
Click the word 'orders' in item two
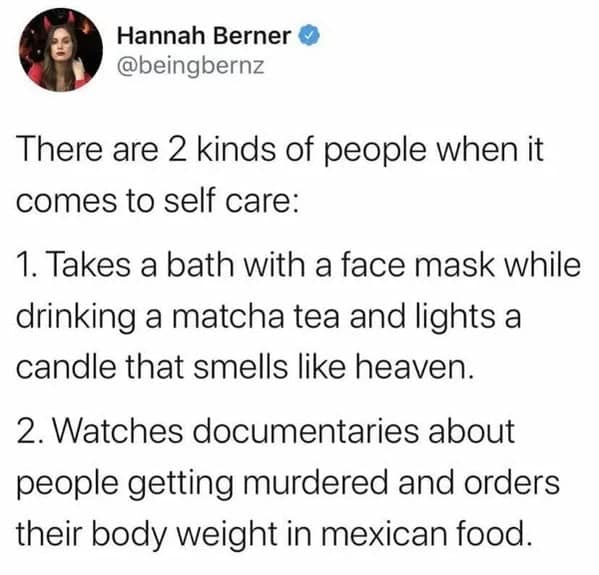point(512,482)
